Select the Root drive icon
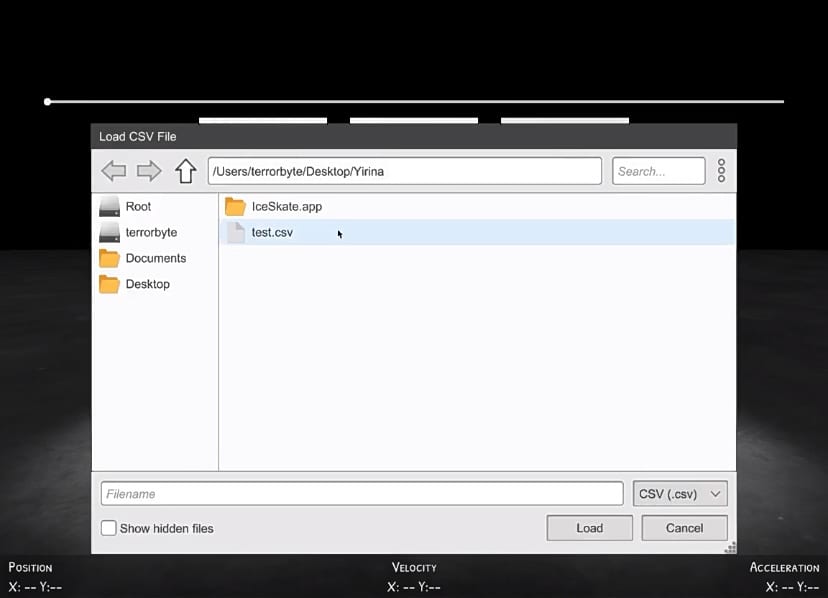The height and width of the screenshot is (598, 828). coord(109,207)
